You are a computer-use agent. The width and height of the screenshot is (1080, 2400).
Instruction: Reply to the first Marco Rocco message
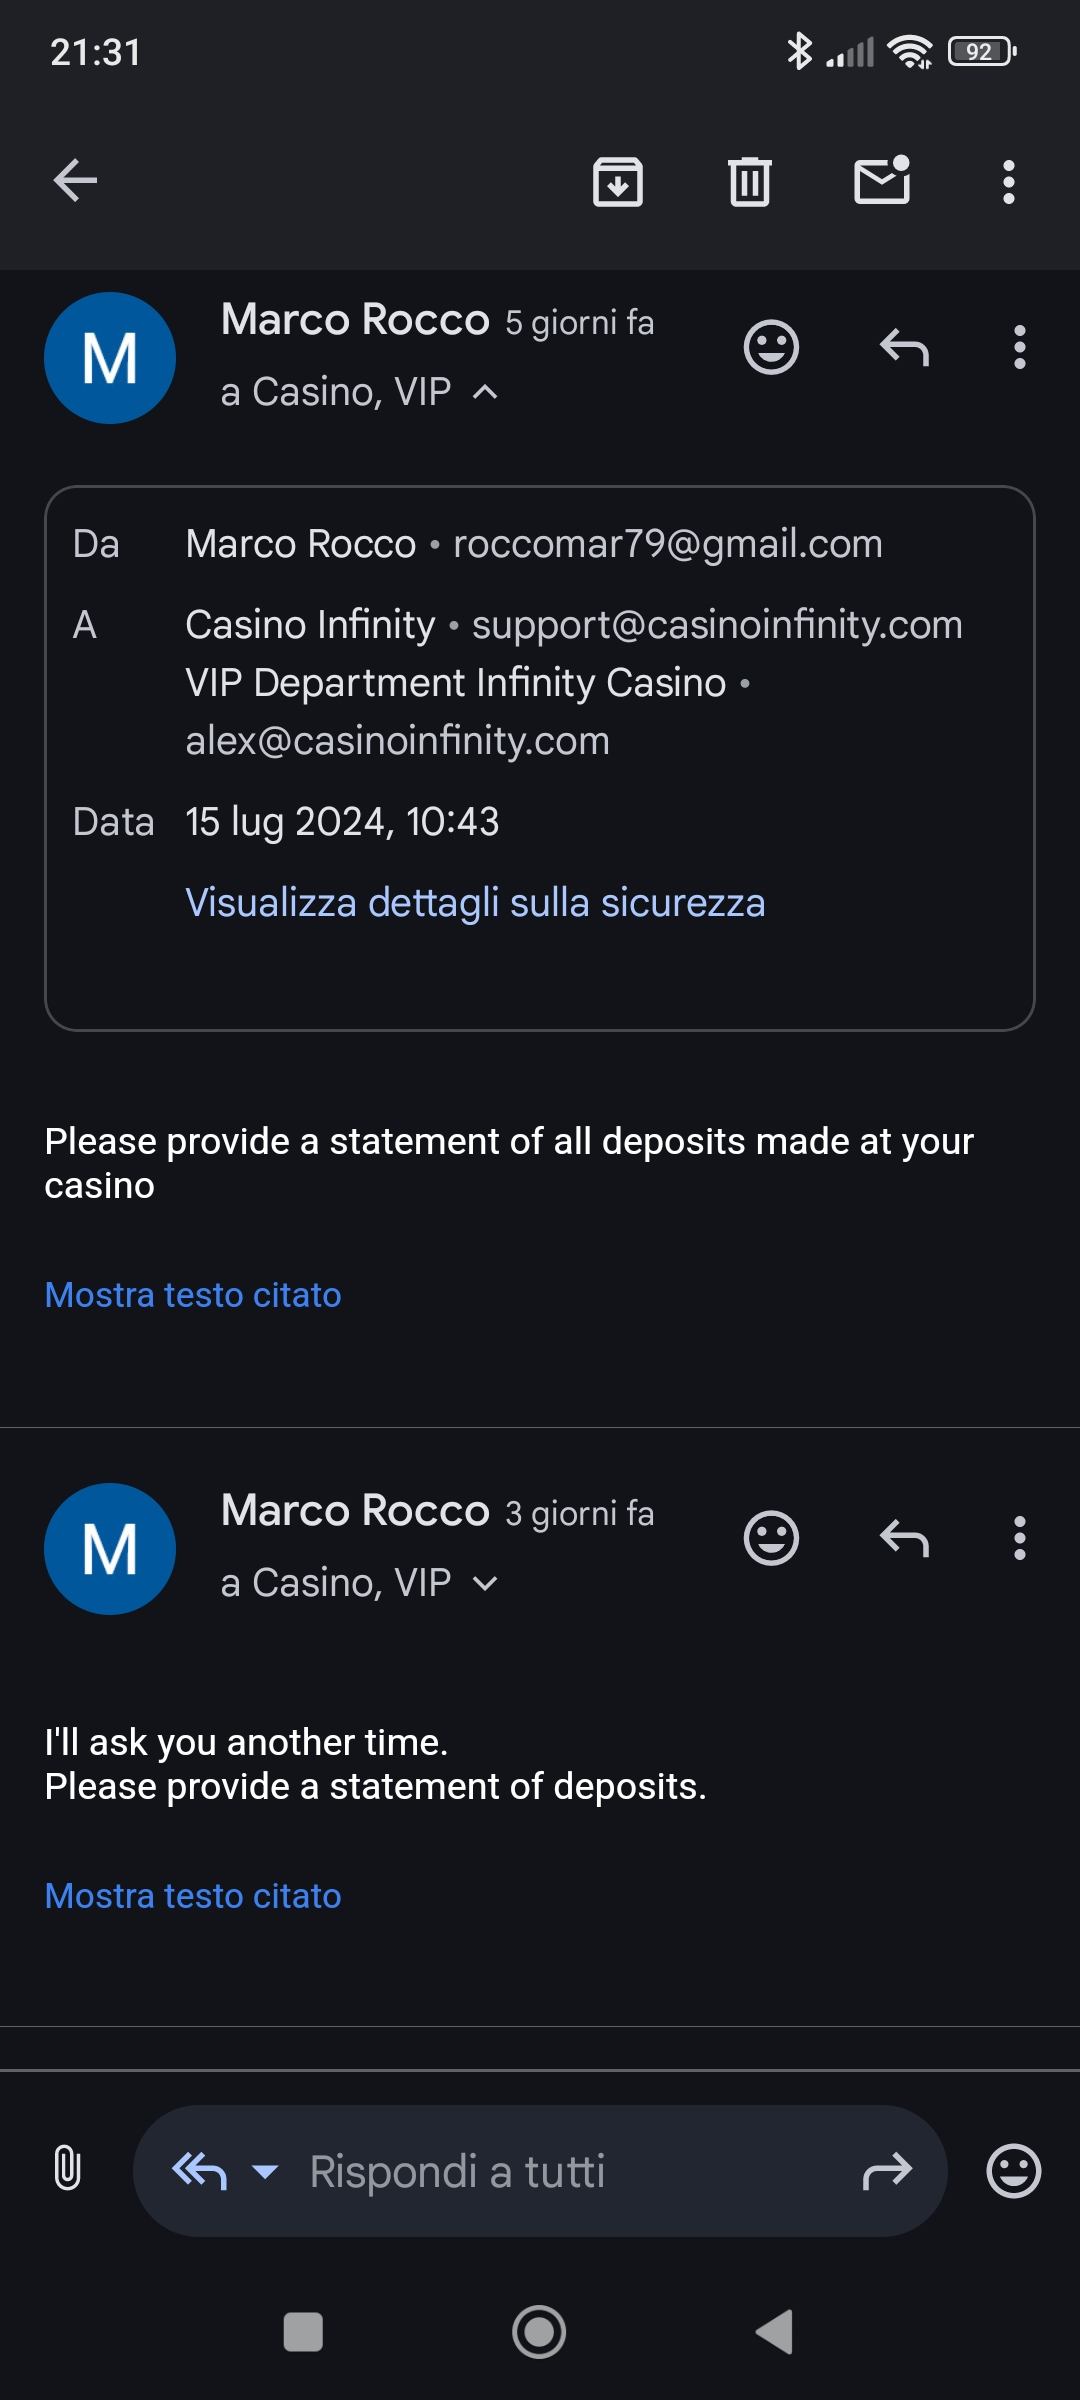[x=904, y=348]
